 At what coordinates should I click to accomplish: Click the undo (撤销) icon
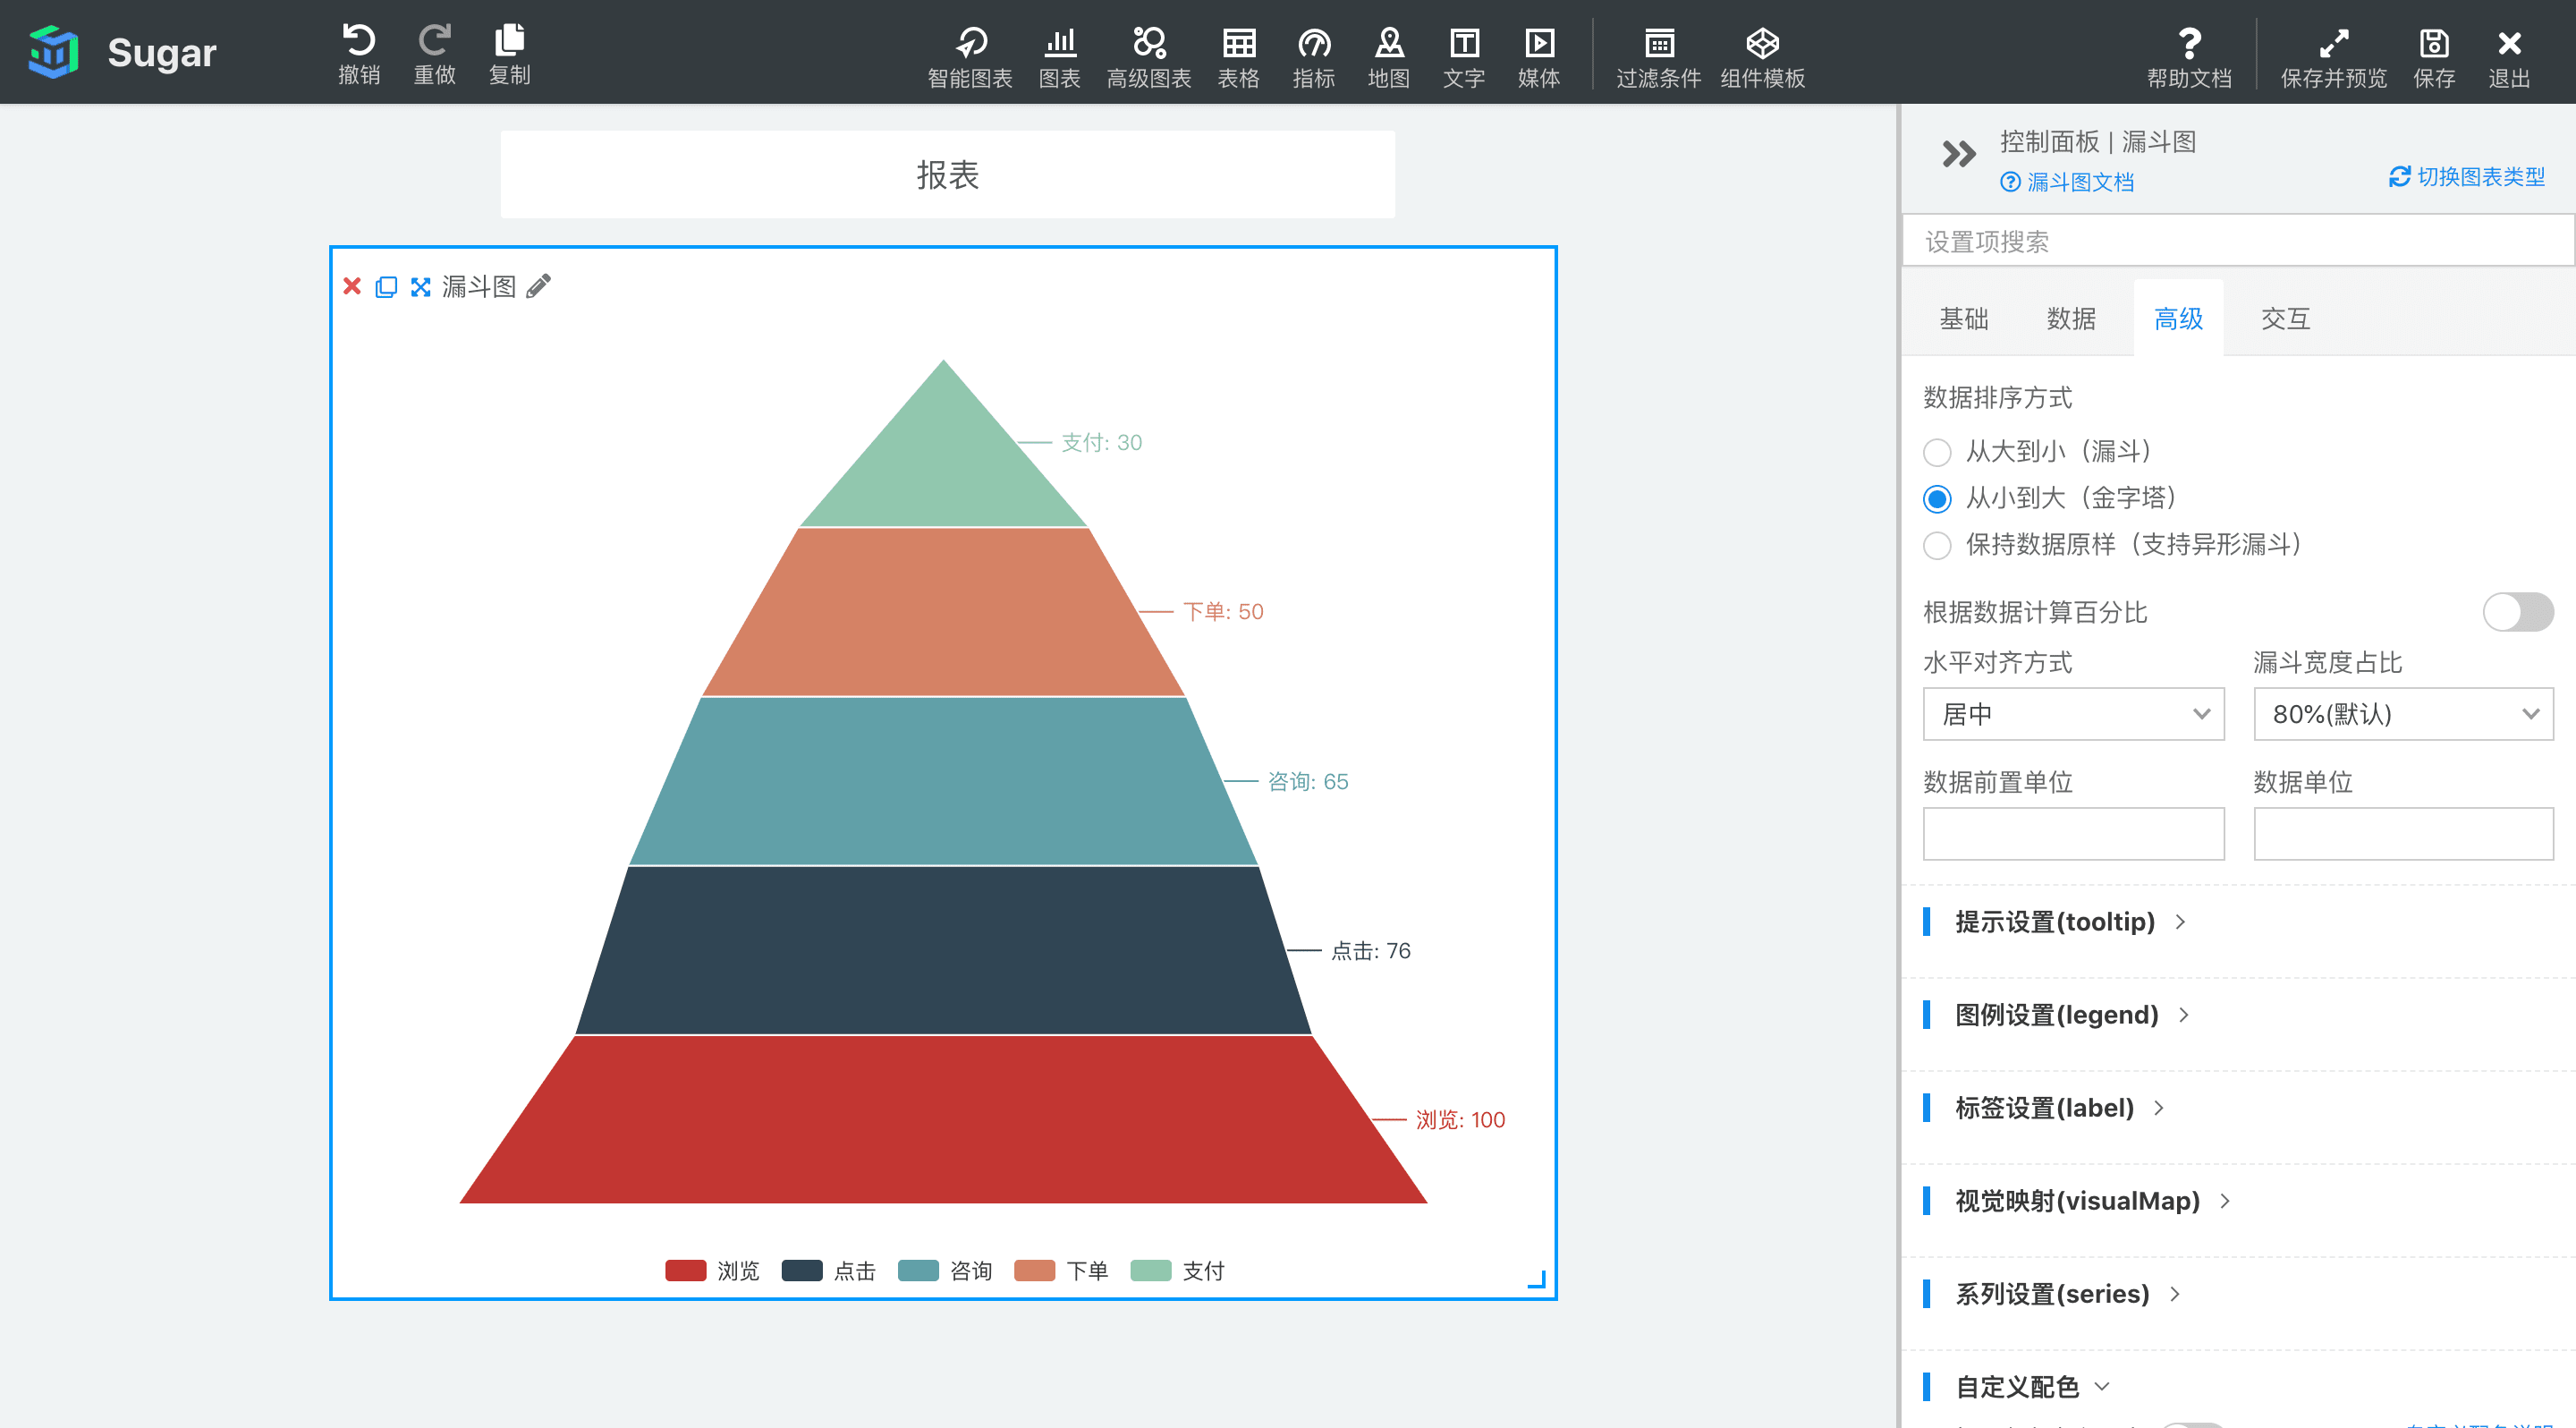click(358, 42)
